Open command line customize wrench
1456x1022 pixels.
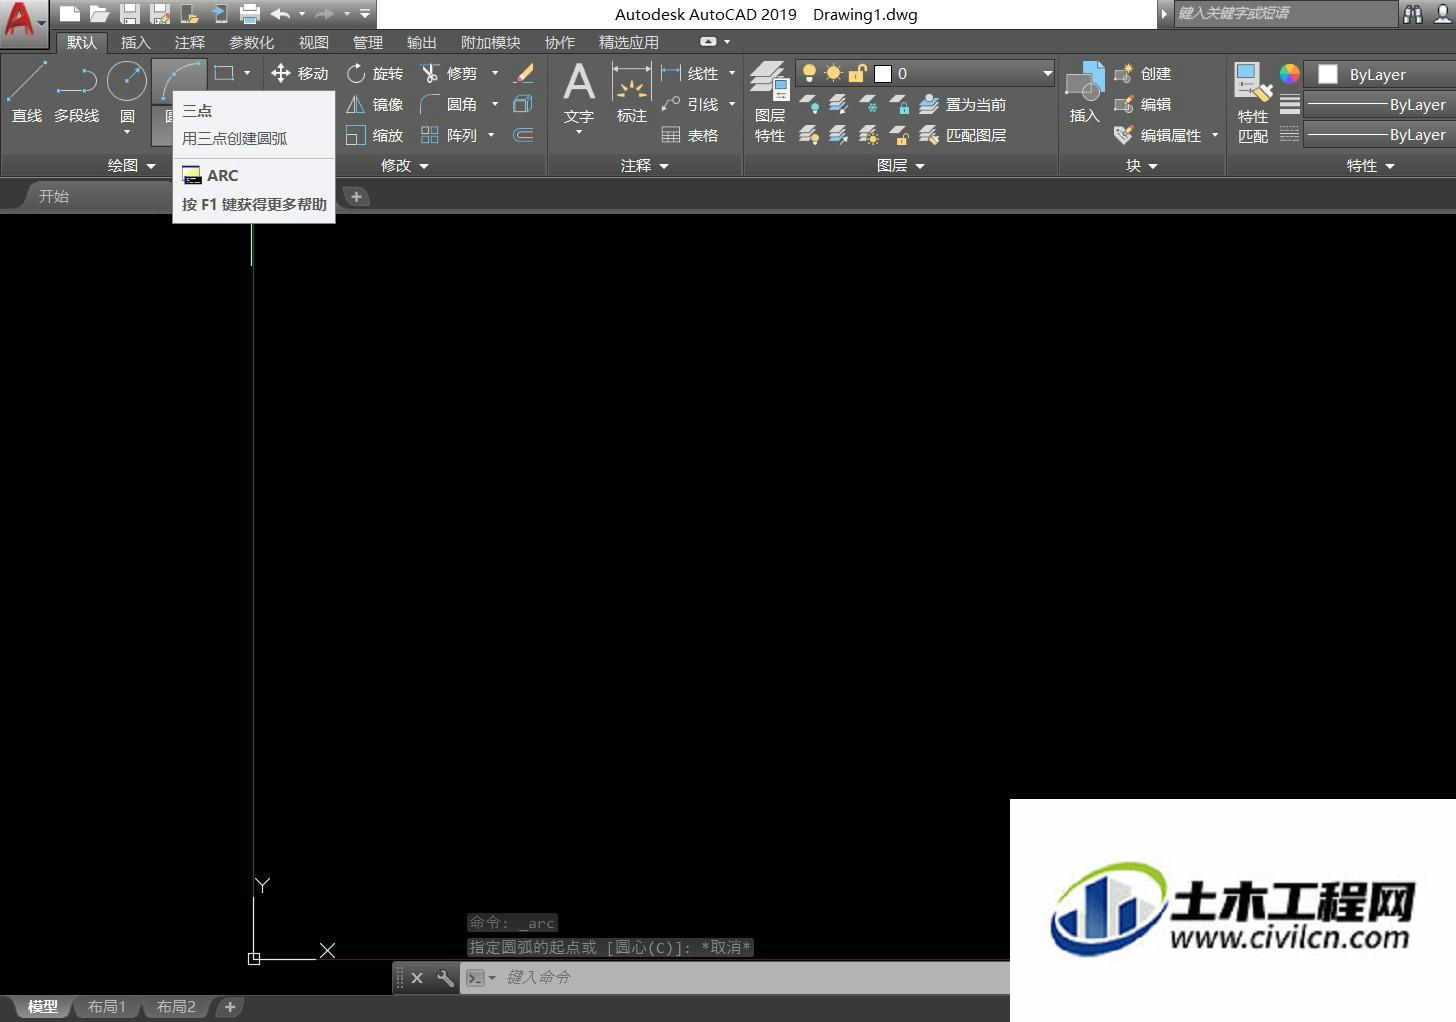445,977
